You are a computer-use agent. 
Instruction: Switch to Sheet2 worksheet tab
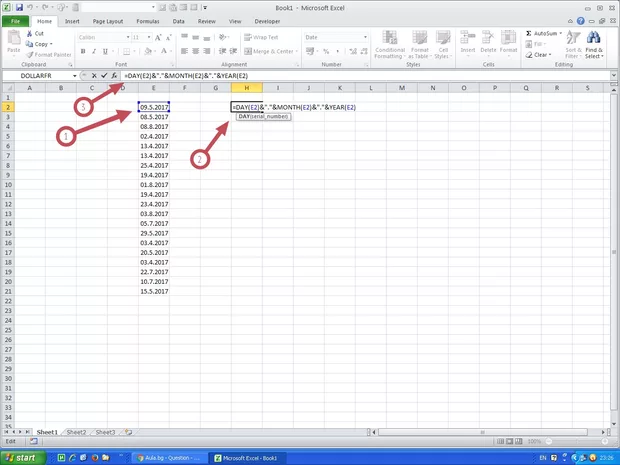pos(76,432)
